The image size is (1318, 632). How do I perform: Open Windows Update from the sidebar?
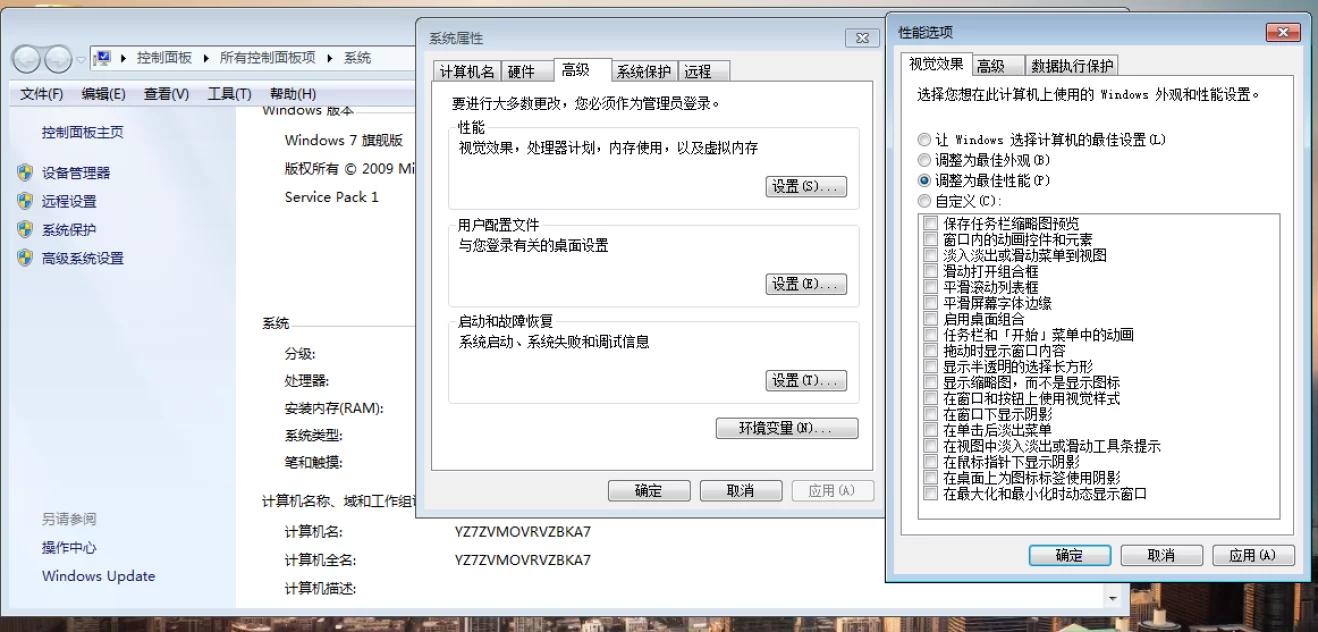pyautogui.click(x=97, y=576)
